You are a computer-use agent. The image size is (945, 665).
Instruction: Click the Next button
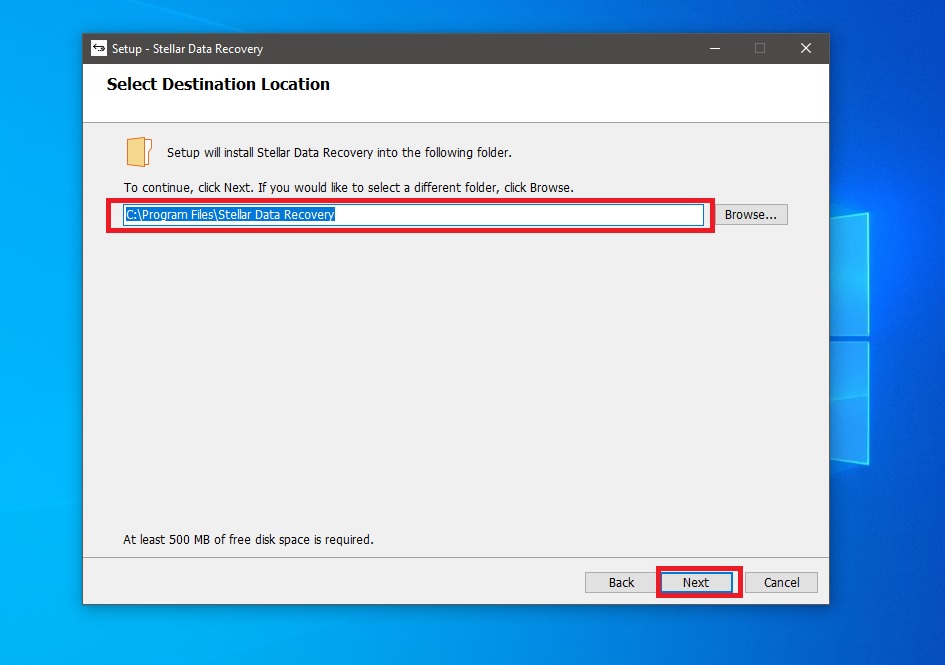click(696, 582)
